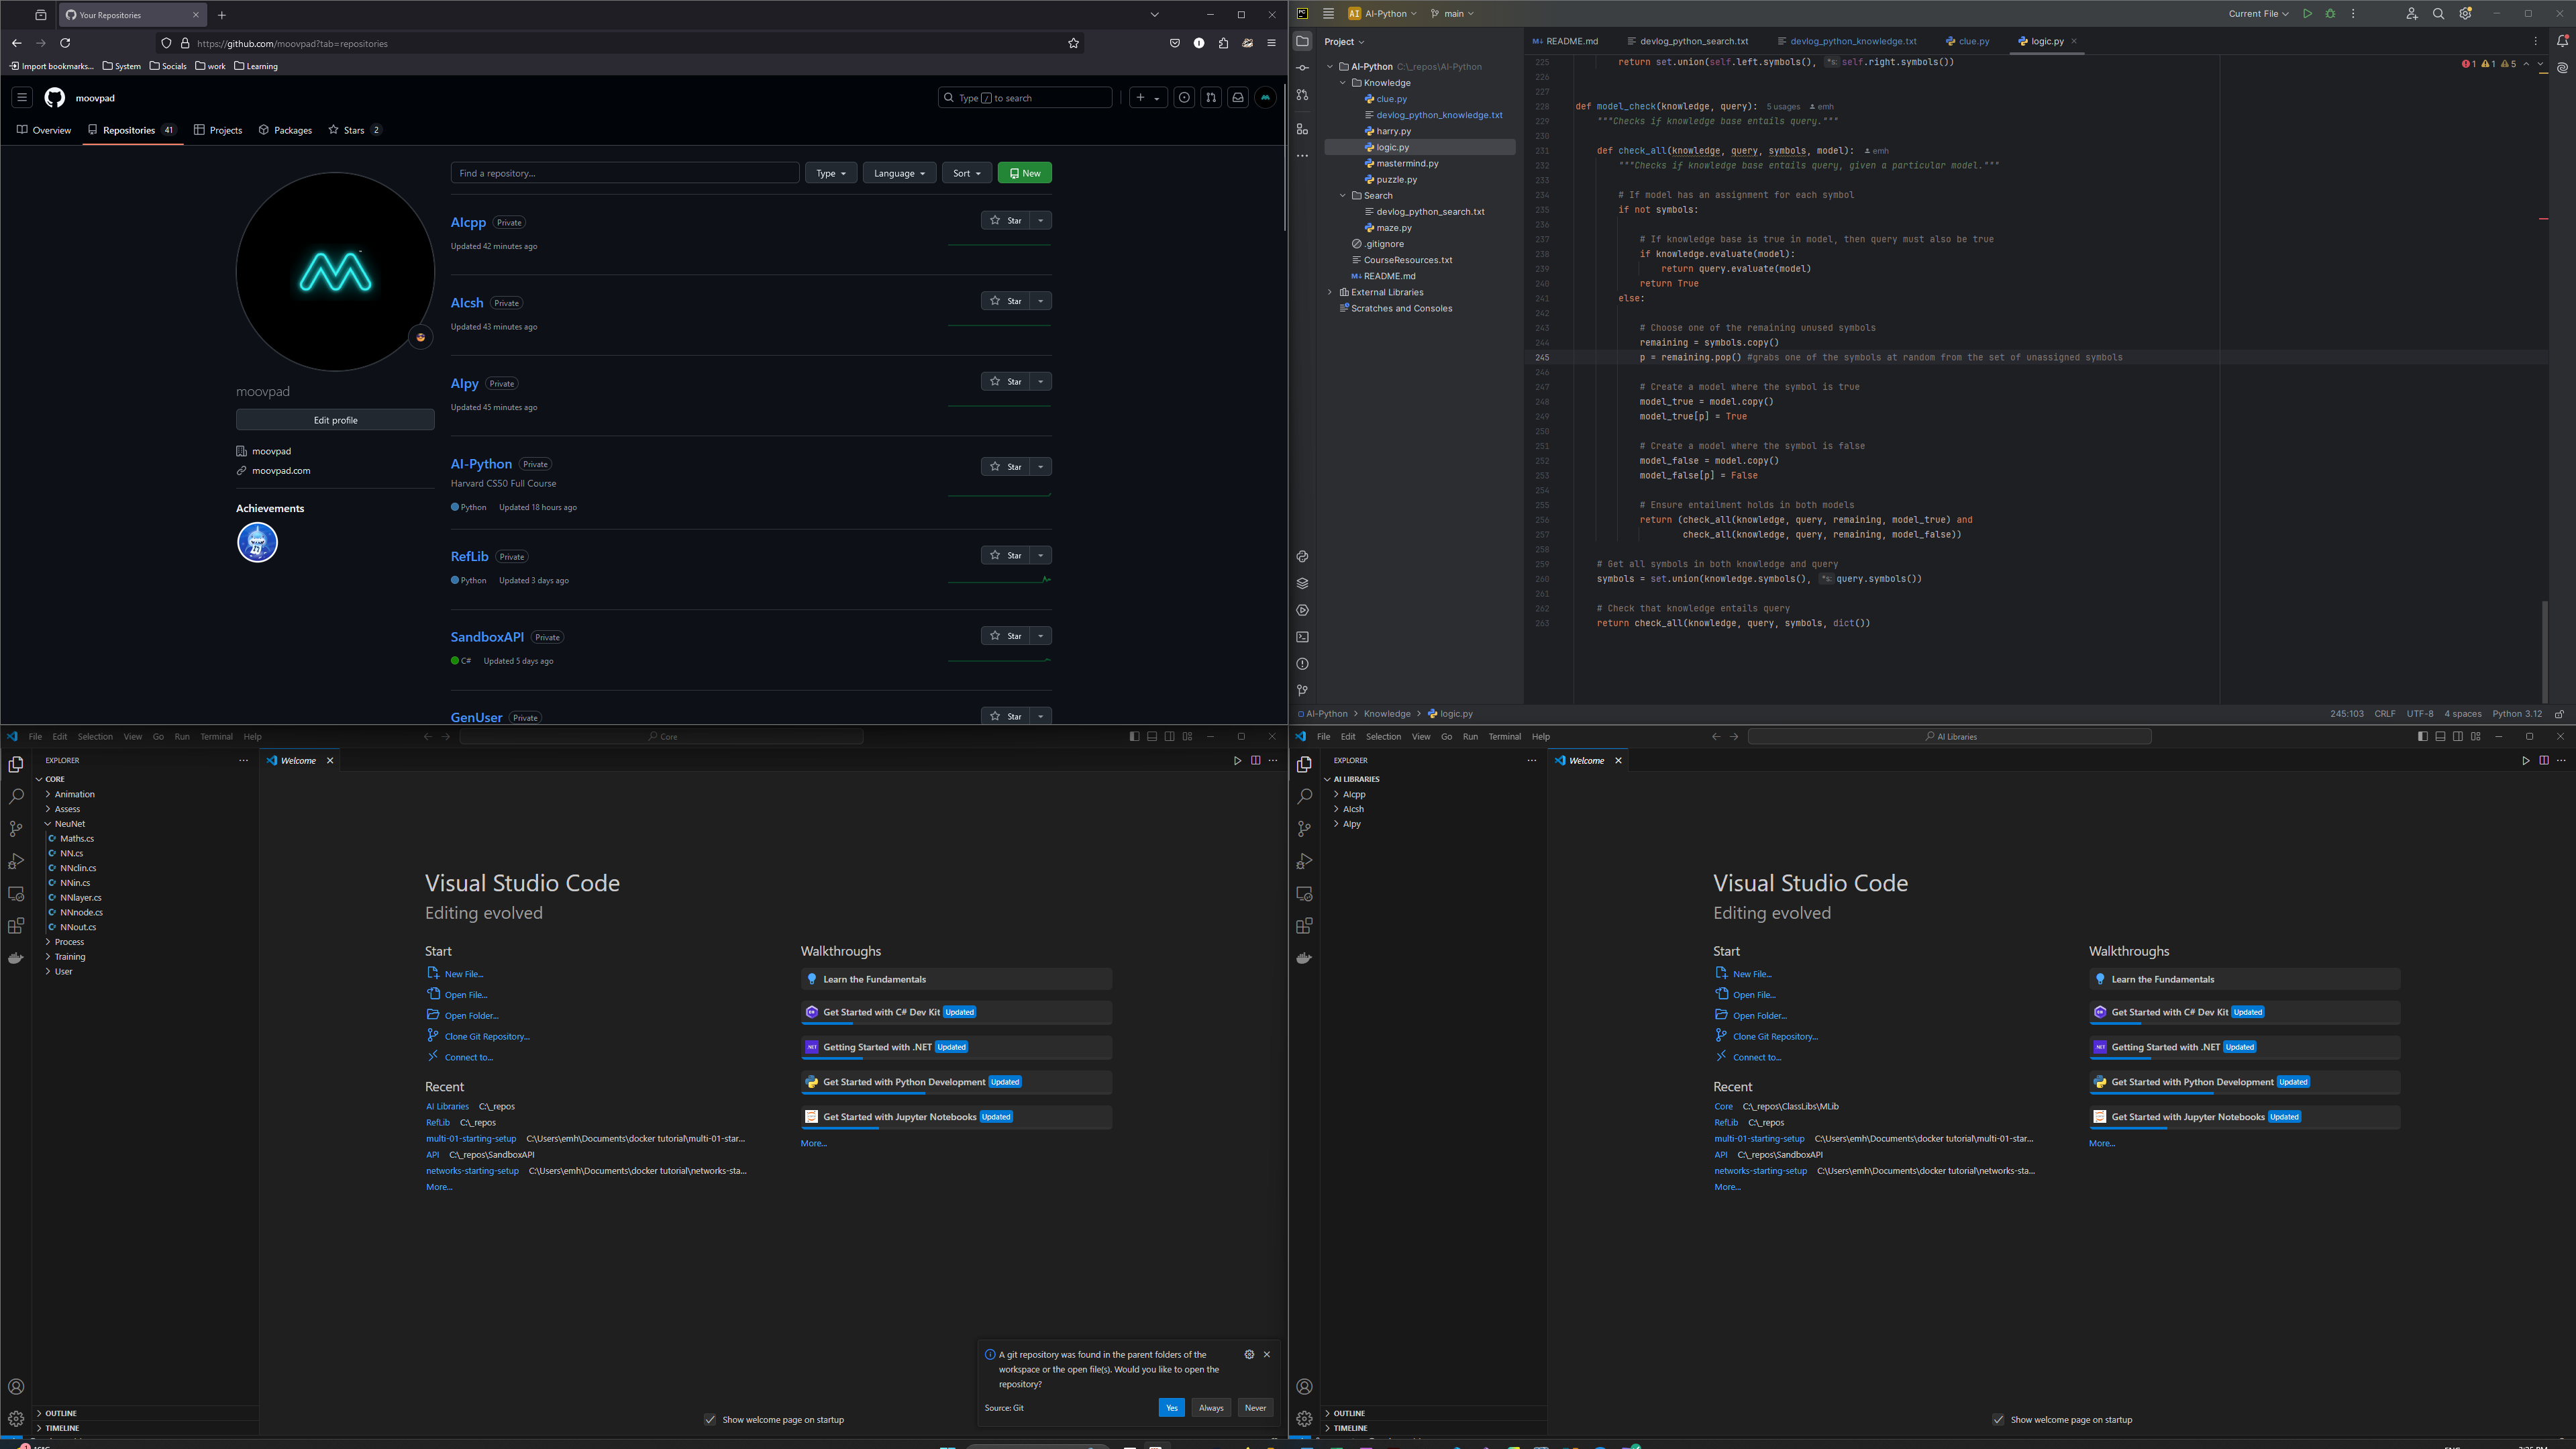The height and width of the screenshot is (1449, 2576).
Task: Open Manage gear in left VS Code
Action: [16, 1419]
